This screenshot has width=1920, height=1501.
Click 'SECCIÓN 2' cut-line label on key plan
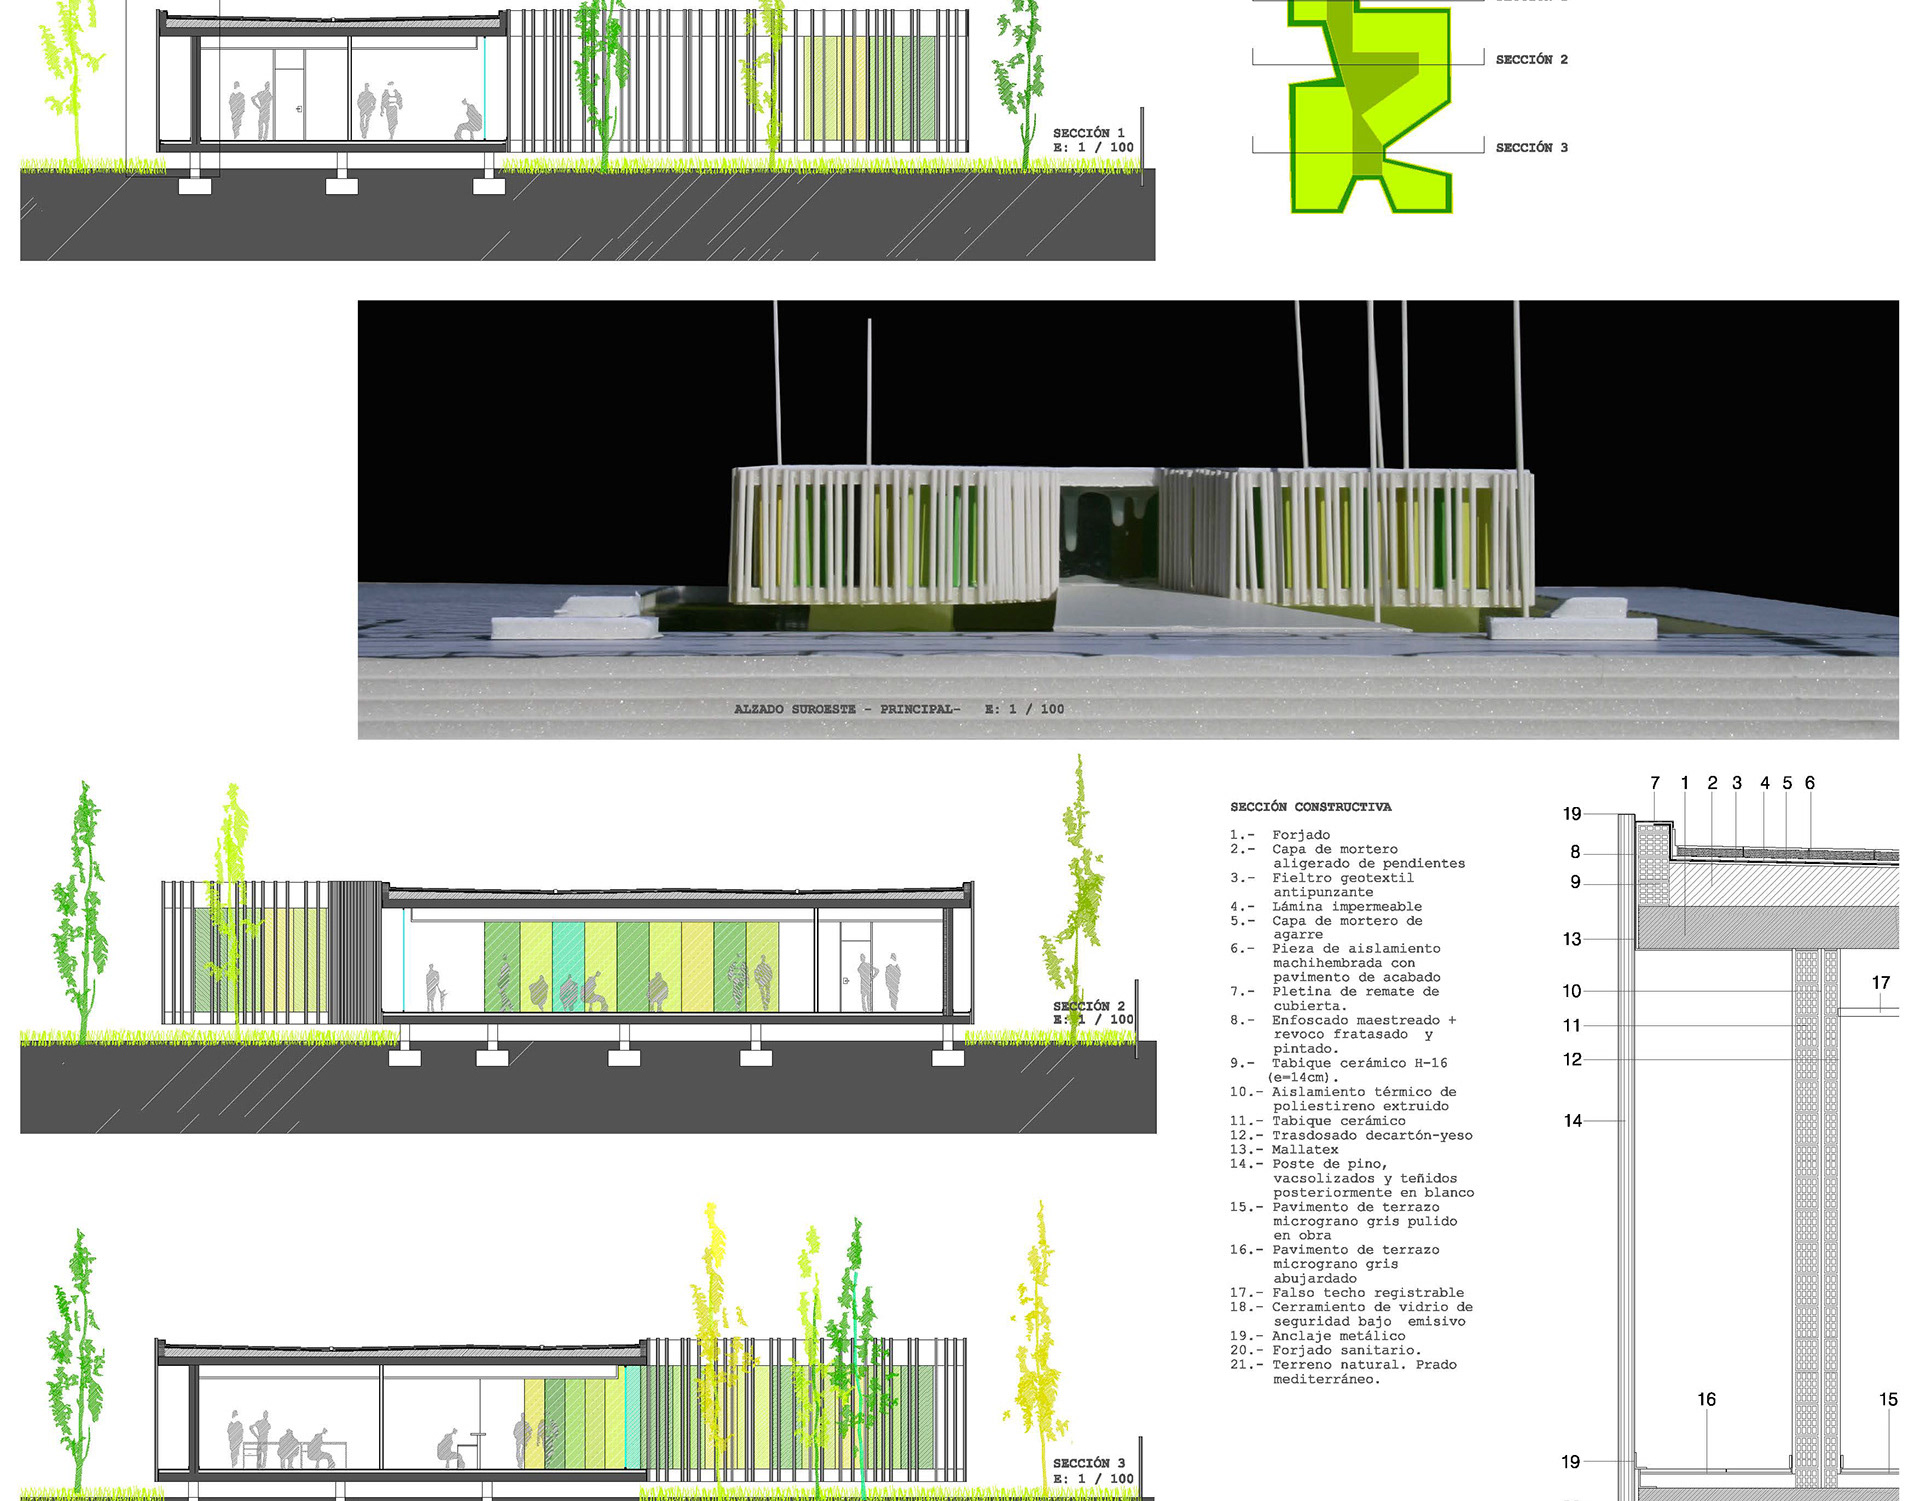pyautogui.click(x=1531, y=60)
